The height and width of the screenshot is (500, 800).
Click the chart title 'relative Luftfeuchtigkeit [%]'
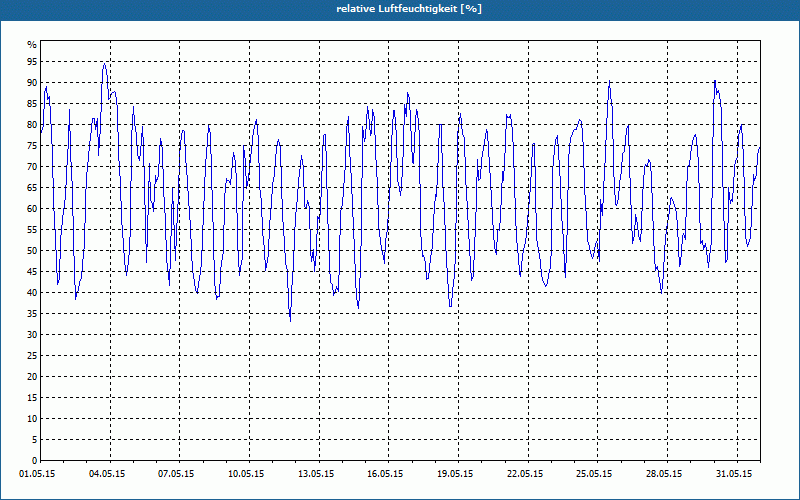[x=409, y=9]
